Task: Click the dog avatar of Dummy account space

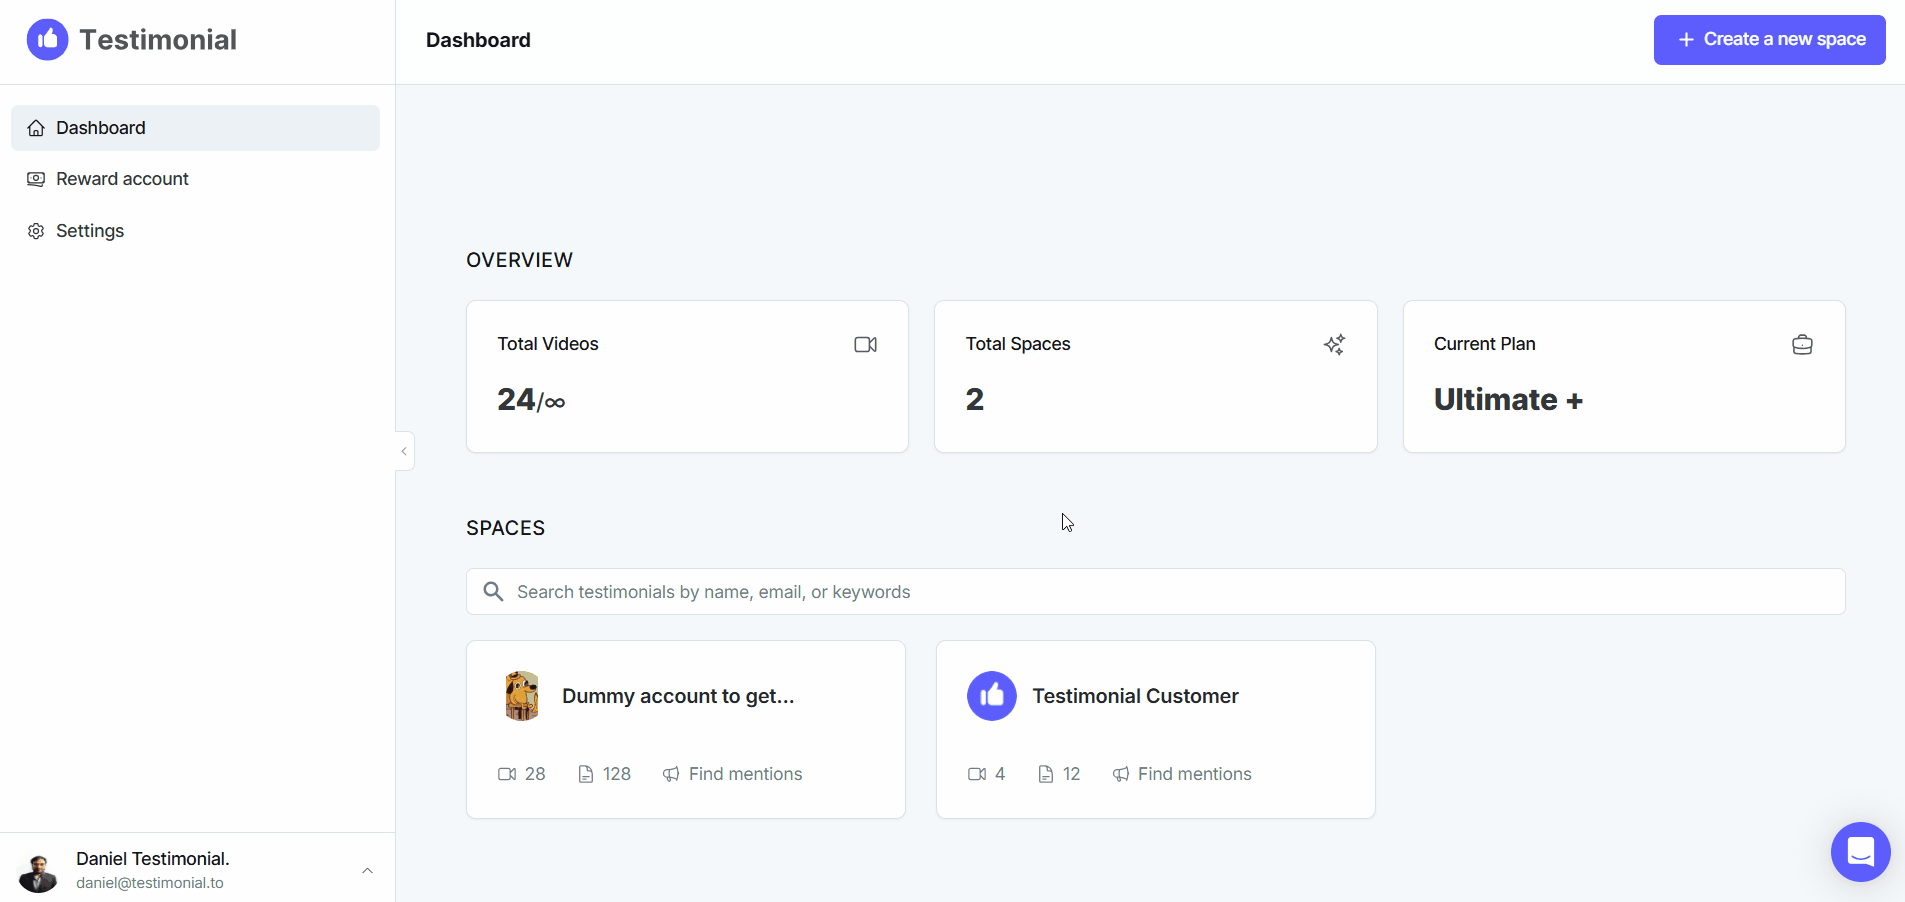Action: tap(522, 696)
